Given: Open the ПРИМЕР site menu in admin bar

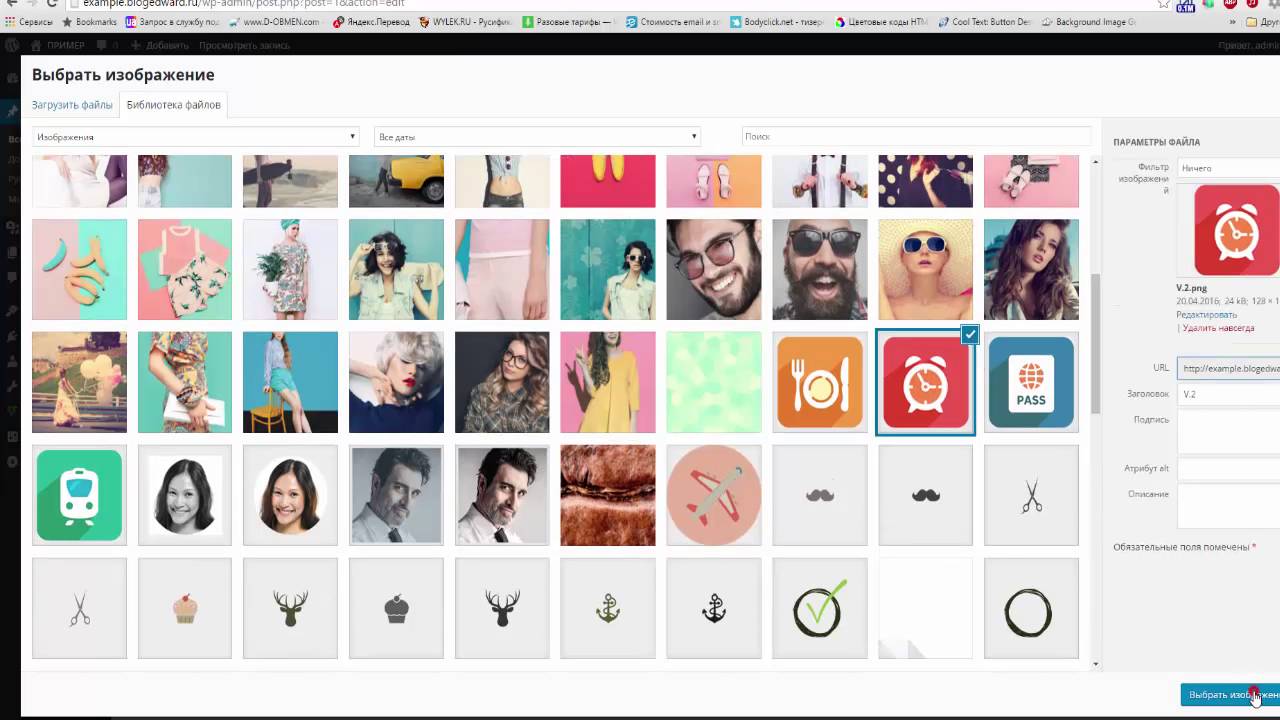Looking at the screenshot, I should coord(58,45).
